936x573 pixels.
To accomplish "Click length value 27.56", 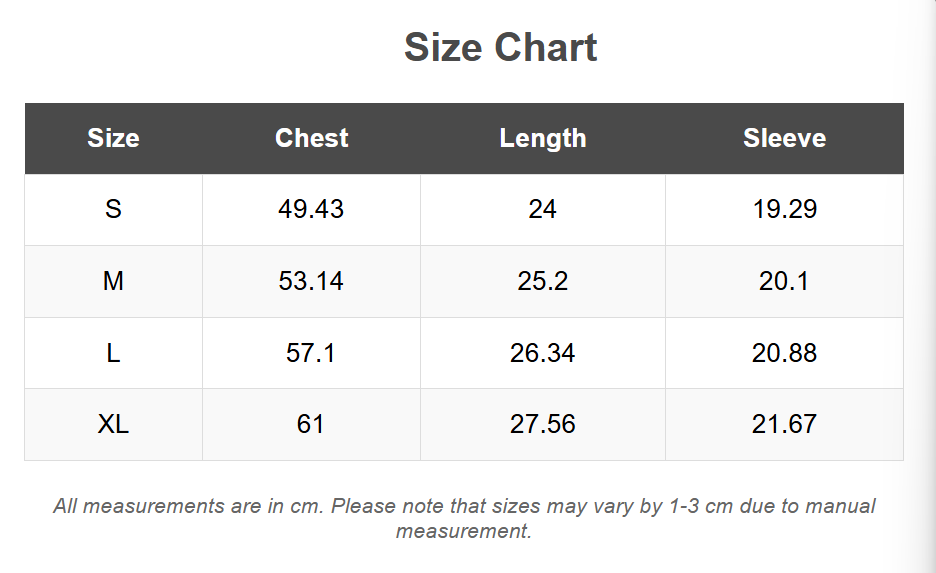I will pyautogui.click(x=542, y=424).
